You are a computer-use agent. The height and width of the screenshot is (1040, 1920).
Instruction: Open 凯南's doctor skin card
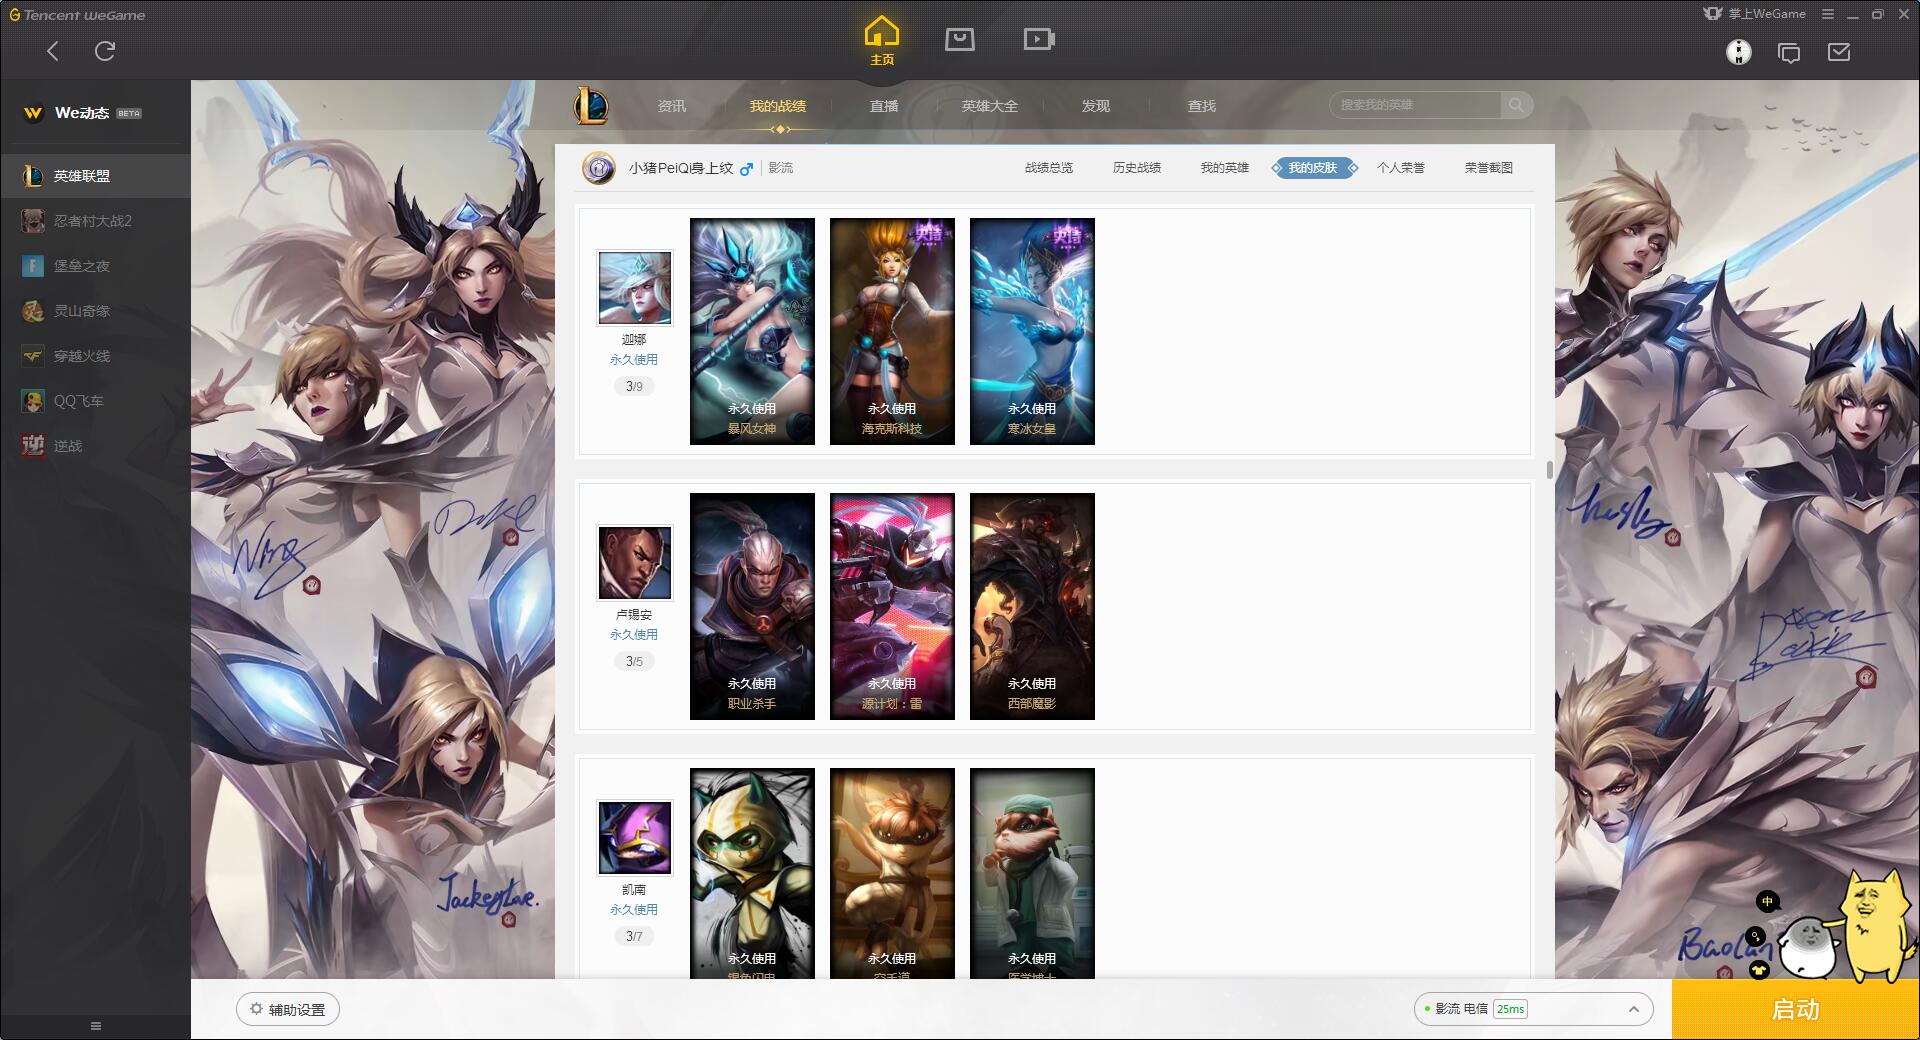[1032, 873]
